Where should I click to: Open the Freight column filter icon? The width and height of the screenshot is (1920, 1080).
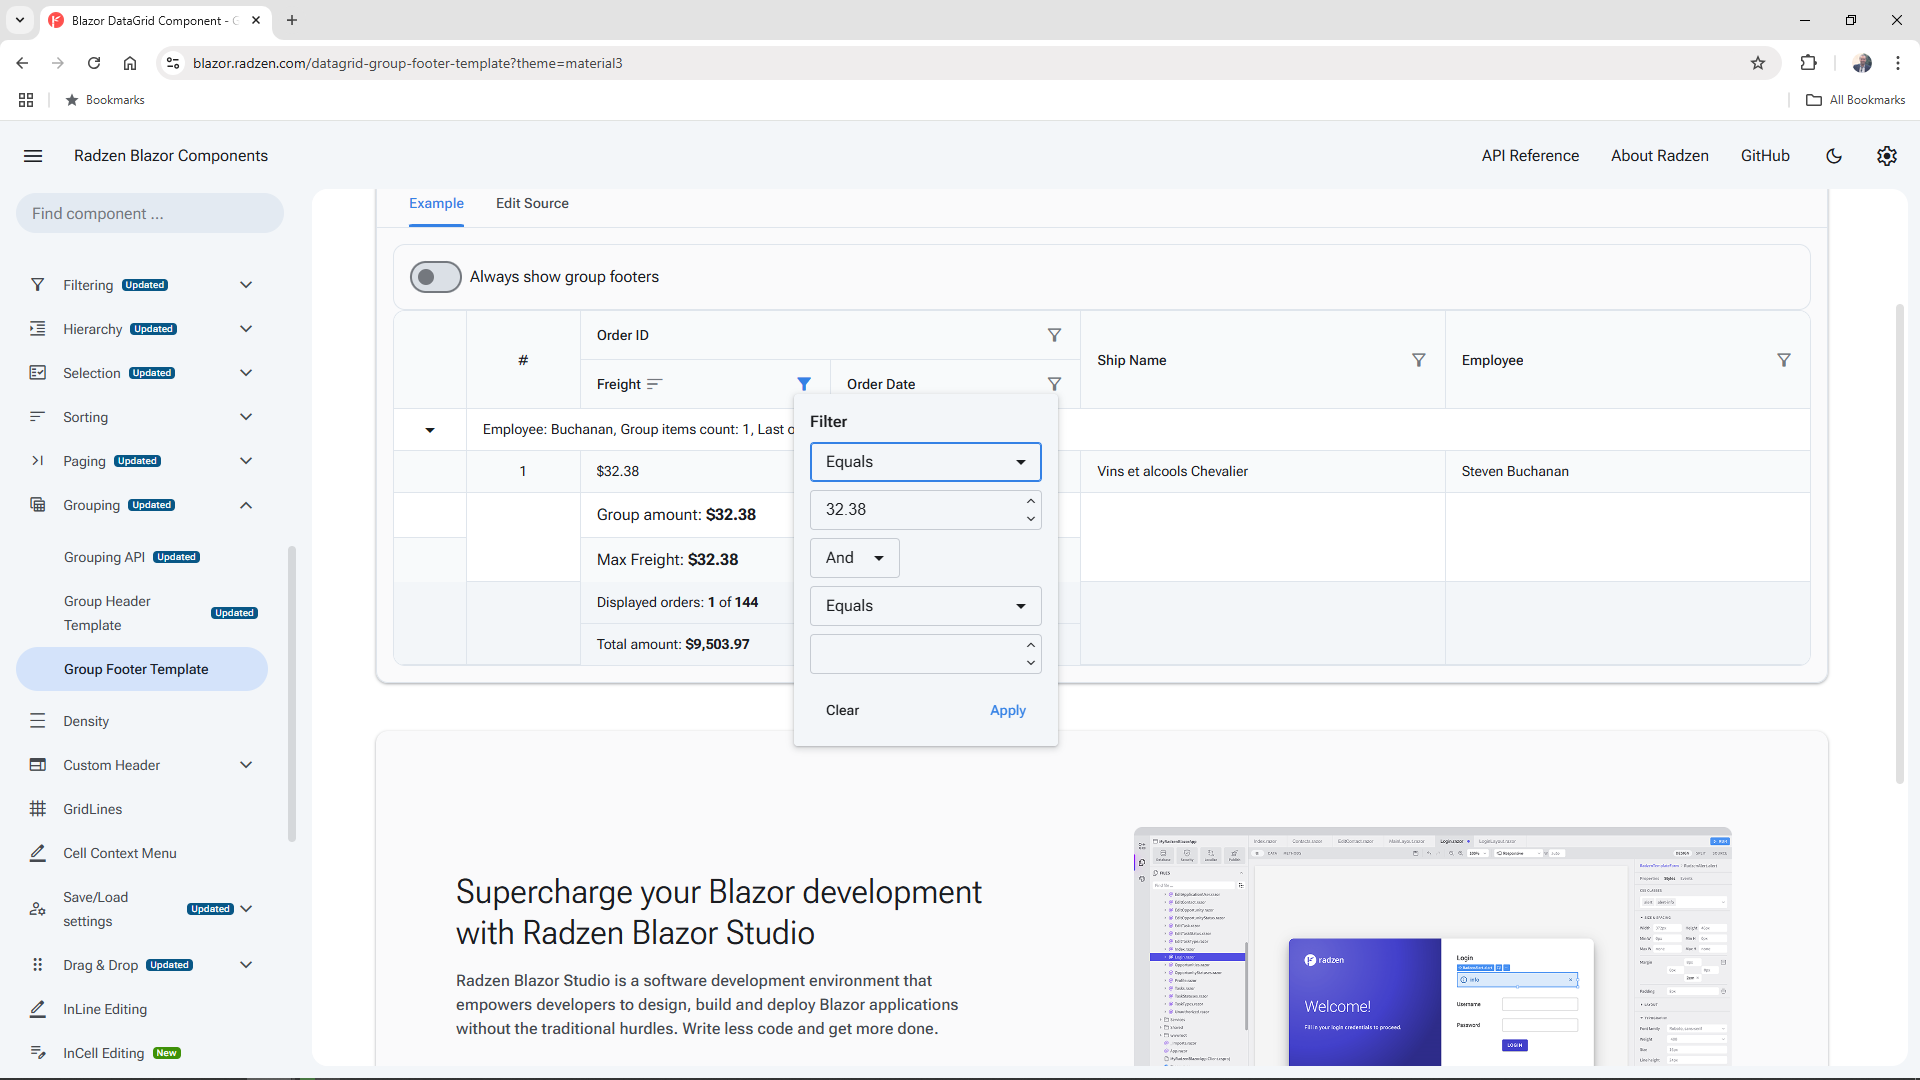pos(804,383)
